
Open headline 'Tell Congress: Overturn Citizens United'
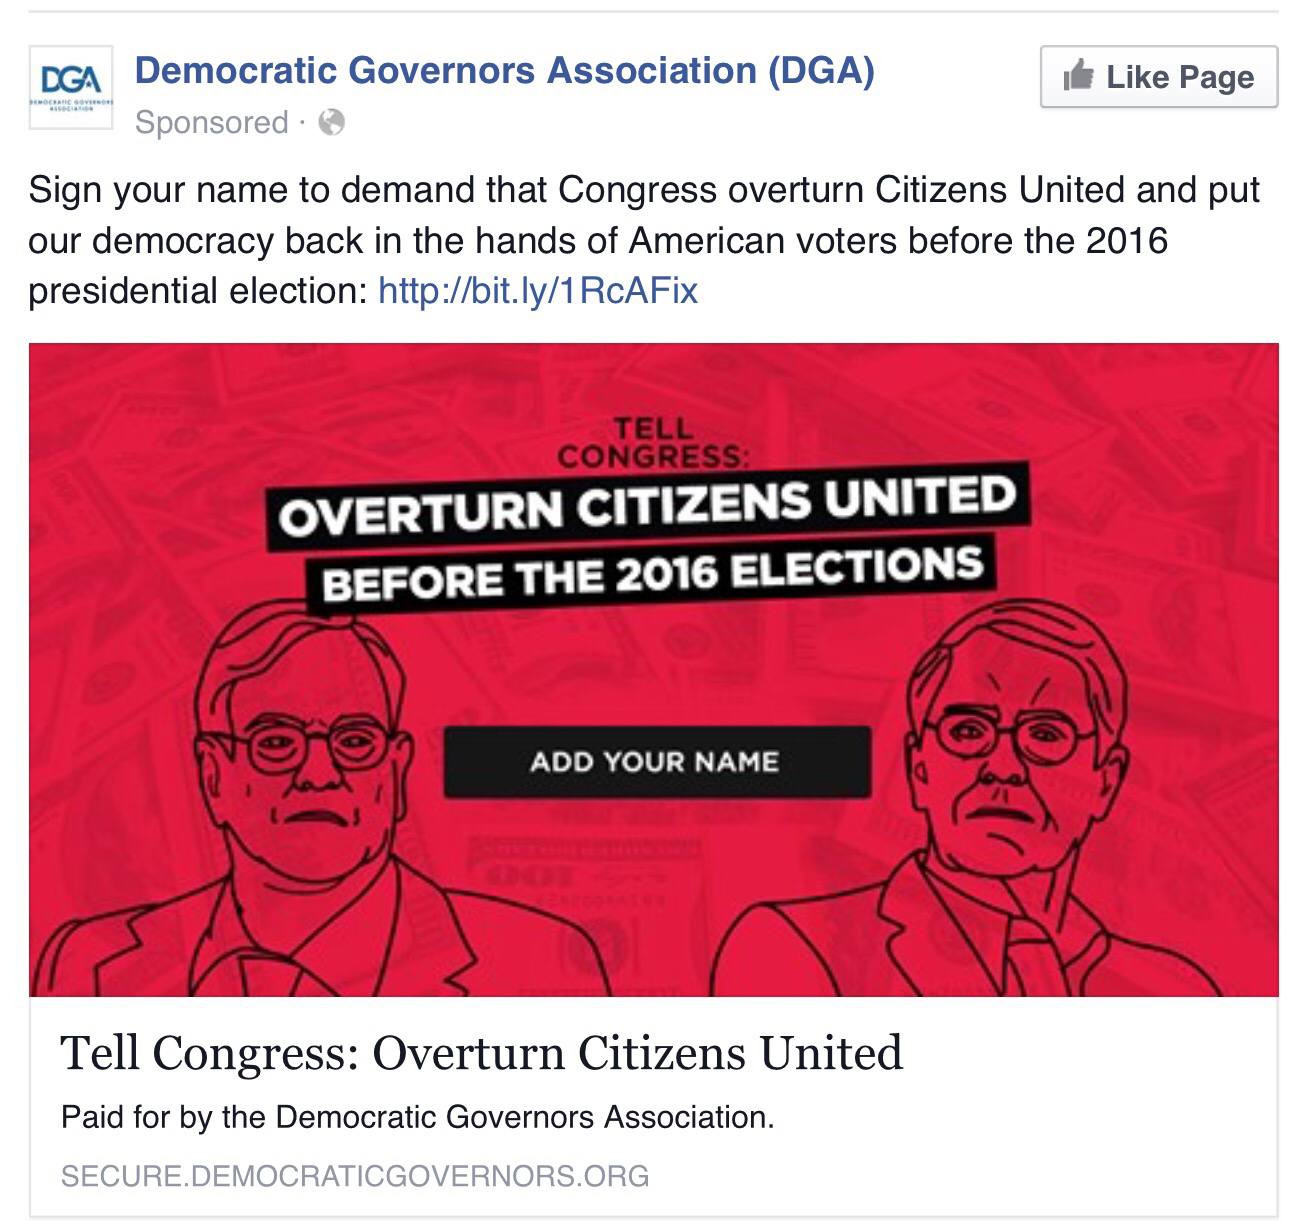pos(482,1053)
